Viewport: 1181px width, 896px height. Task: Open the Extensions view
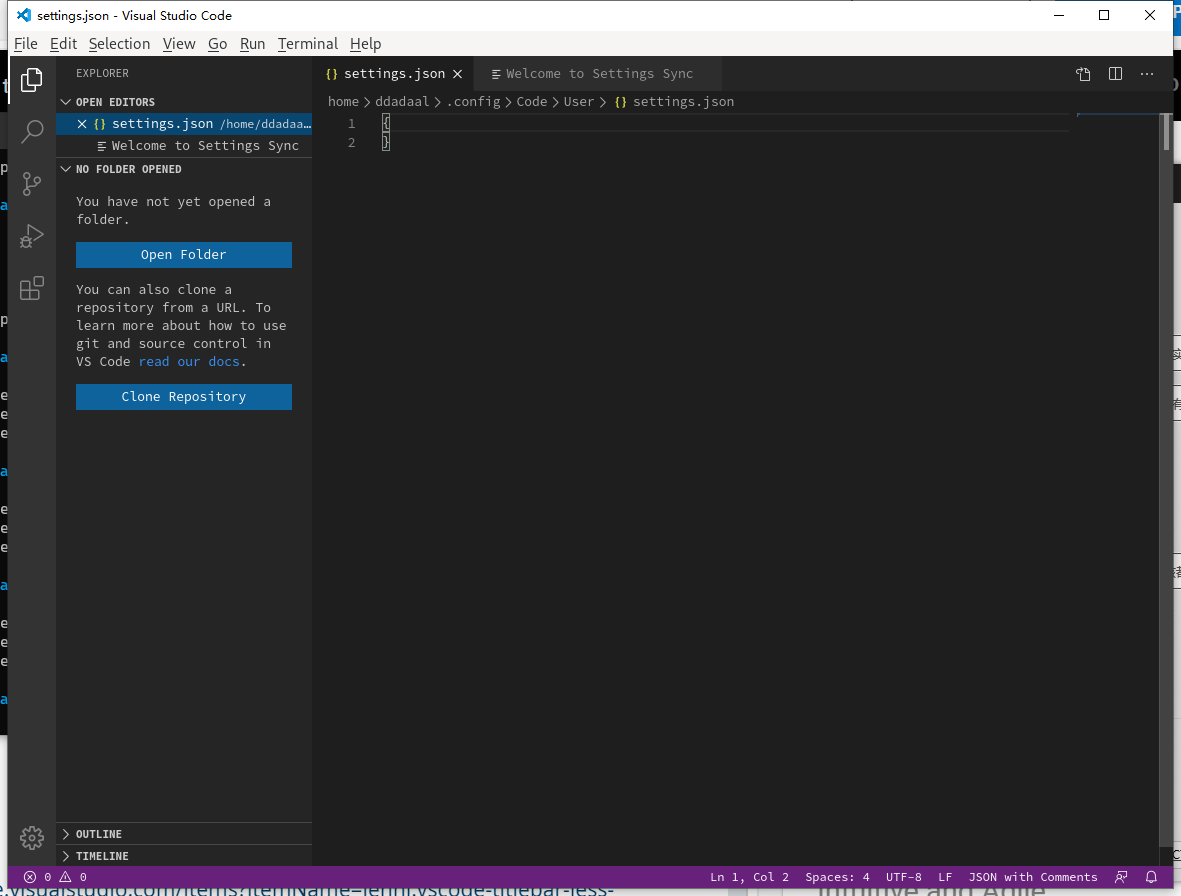coord(31,288)
